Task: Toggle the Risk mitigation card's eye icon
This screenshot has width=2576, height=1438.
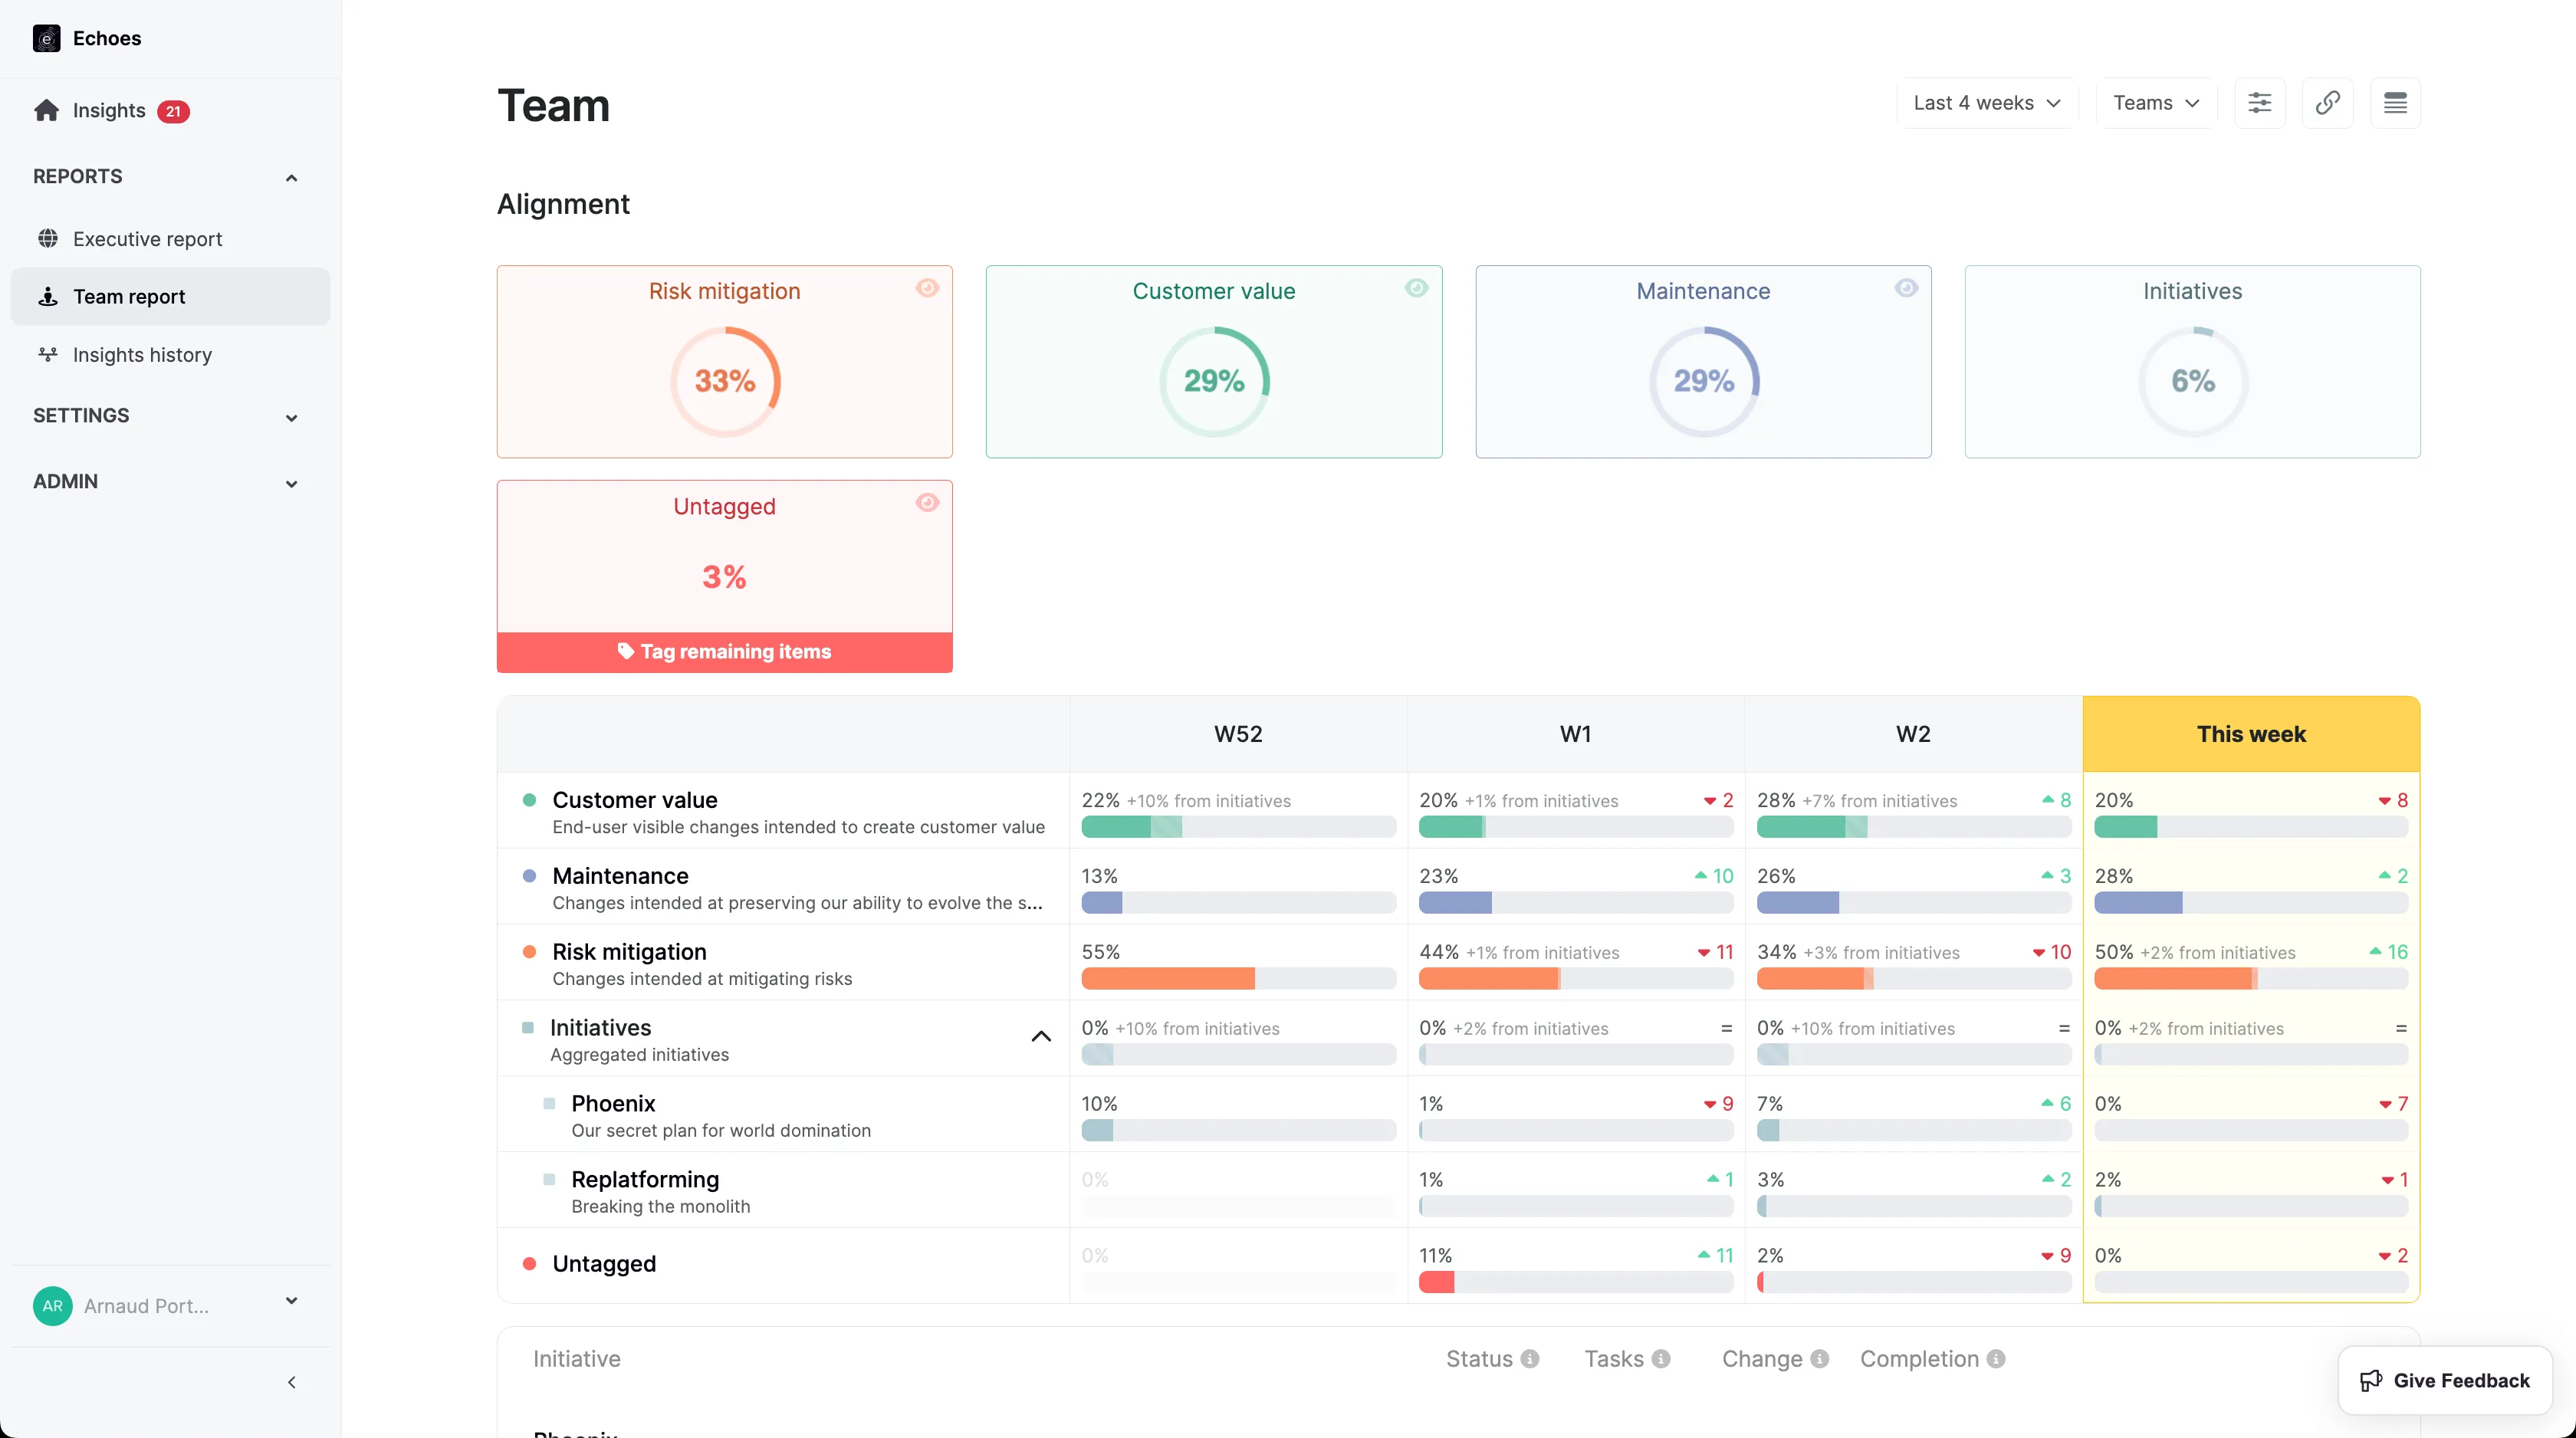Action: coord(927,288)
